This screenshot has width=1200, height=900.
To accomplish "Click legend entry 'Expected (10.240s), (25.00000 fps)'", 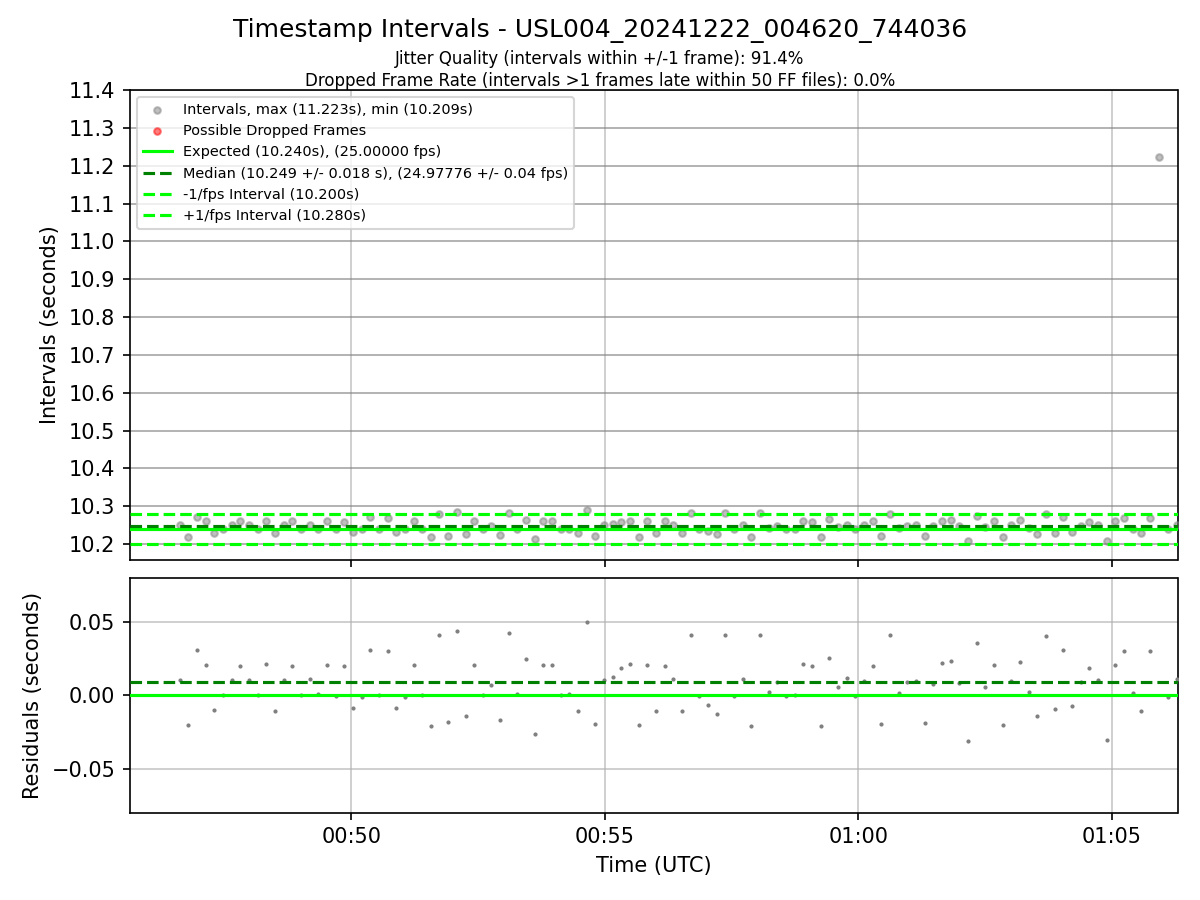I will 312,151.
